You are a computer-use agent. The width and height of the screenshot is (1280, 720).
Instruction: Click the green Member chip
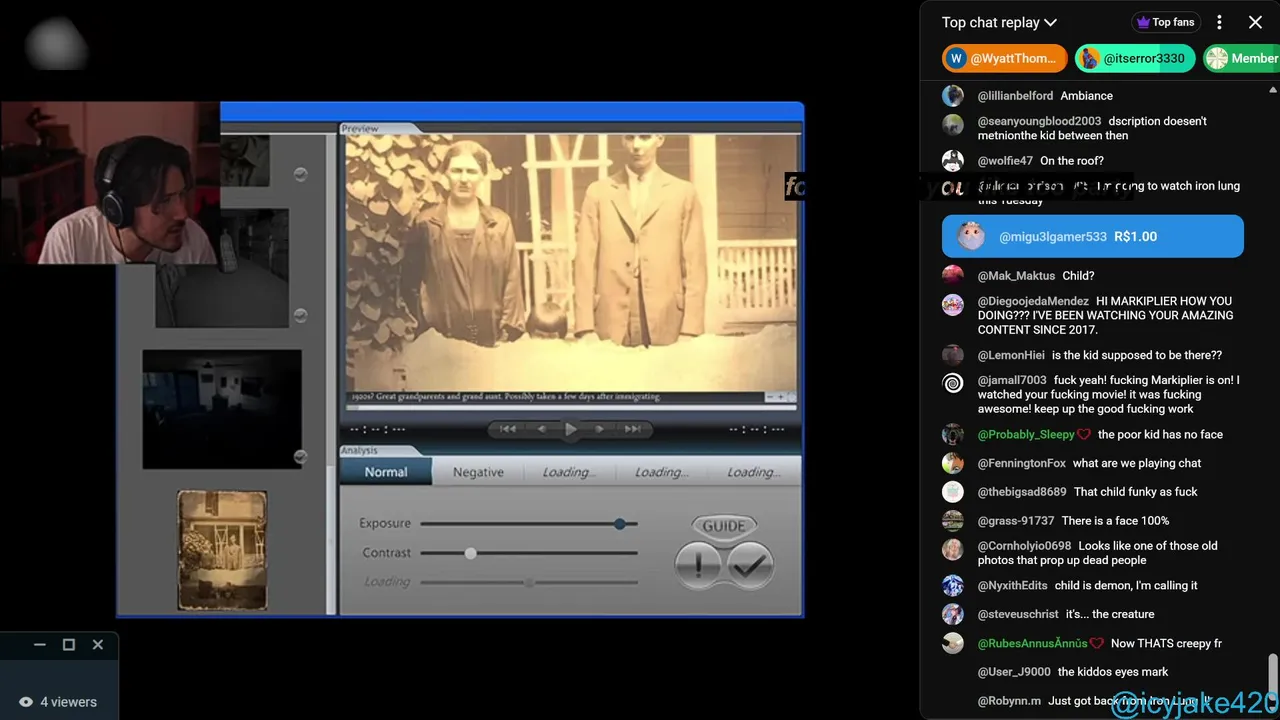point(1241,58)
